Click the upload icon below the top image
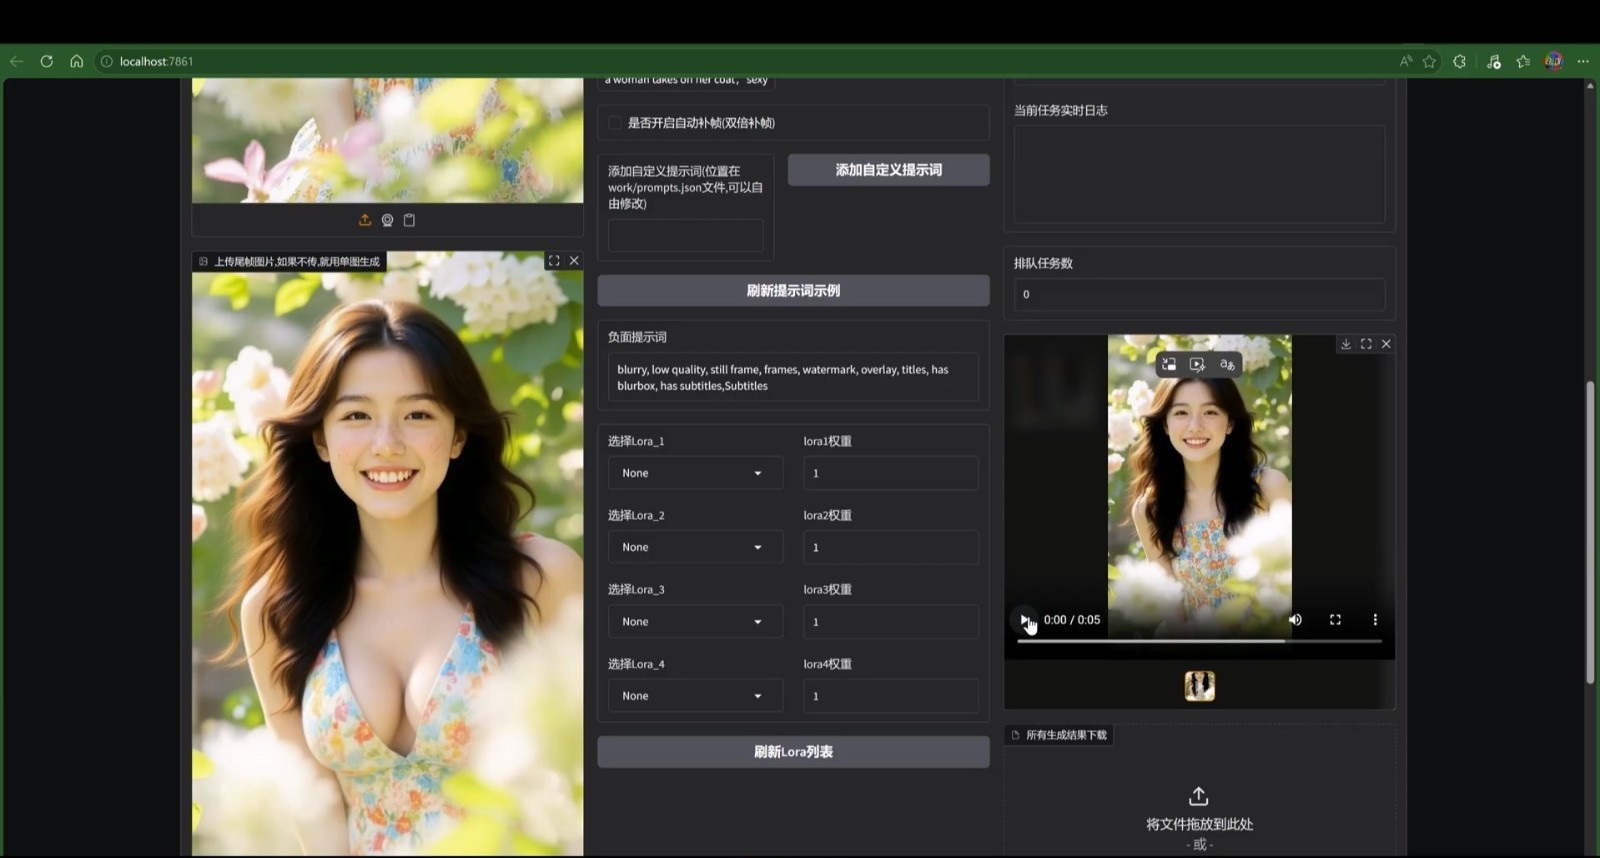 coord(365,220)
